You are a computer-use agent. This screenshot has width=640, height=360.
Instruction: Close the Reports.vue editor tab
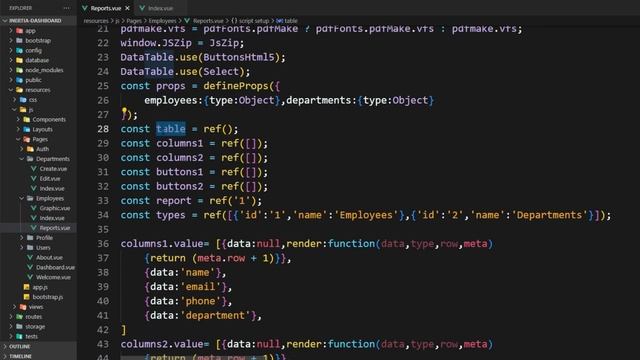tap(127, 8)
